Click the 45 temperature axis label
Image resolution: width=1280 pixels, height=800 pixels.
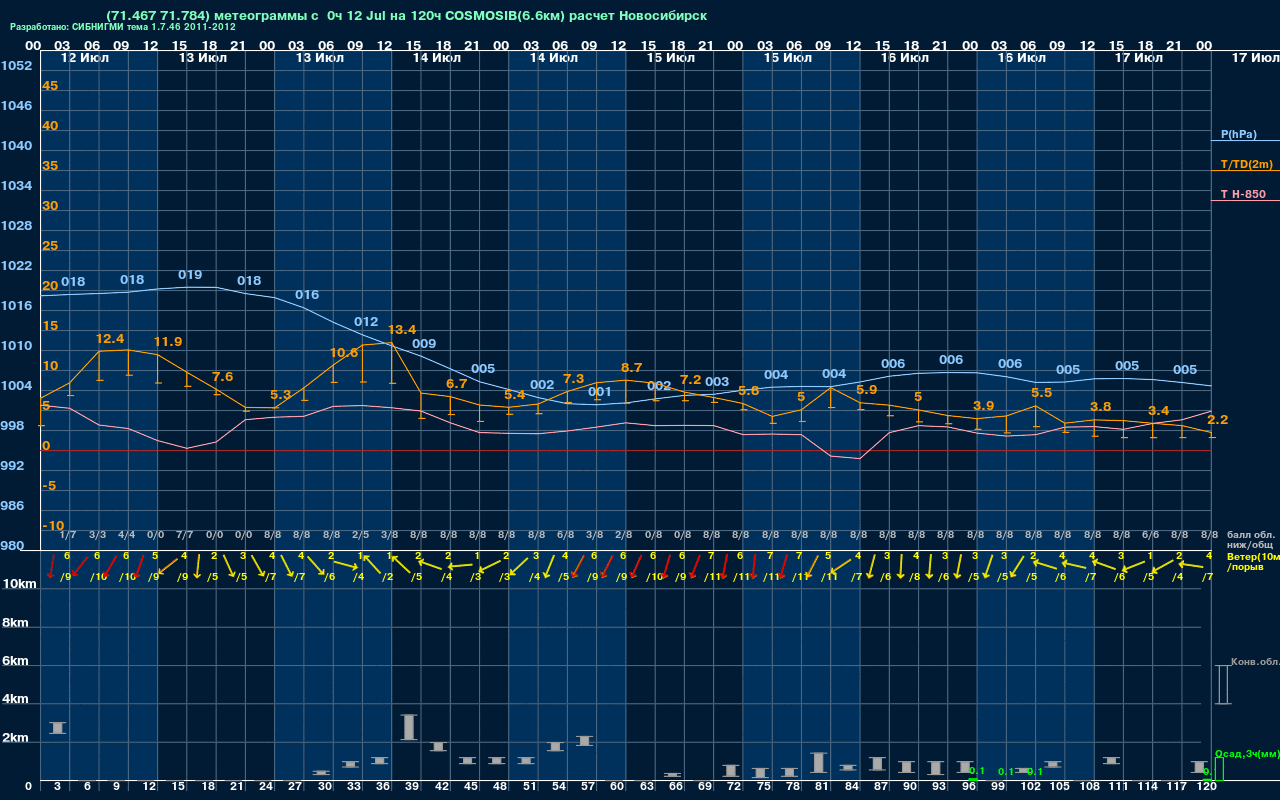click(x=50, y=86)
